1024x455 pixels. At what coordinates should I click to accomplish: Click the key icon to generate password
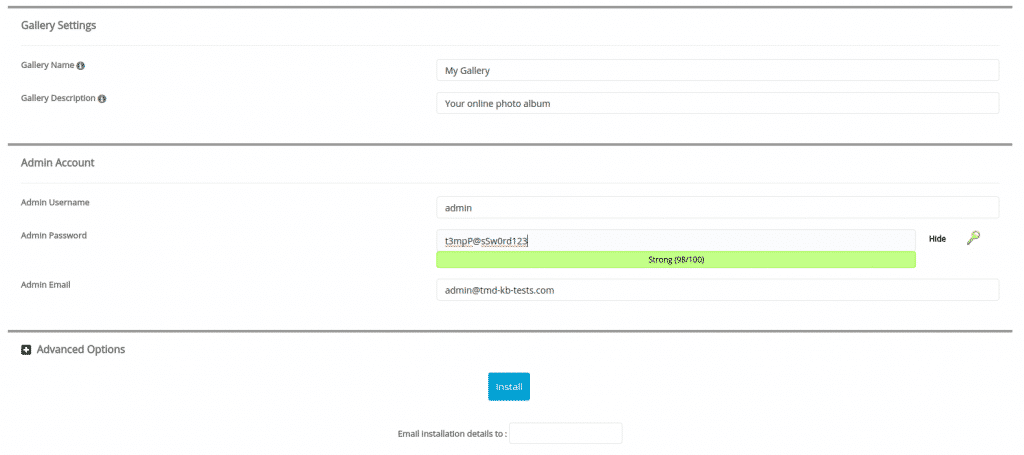click(973, 239)
